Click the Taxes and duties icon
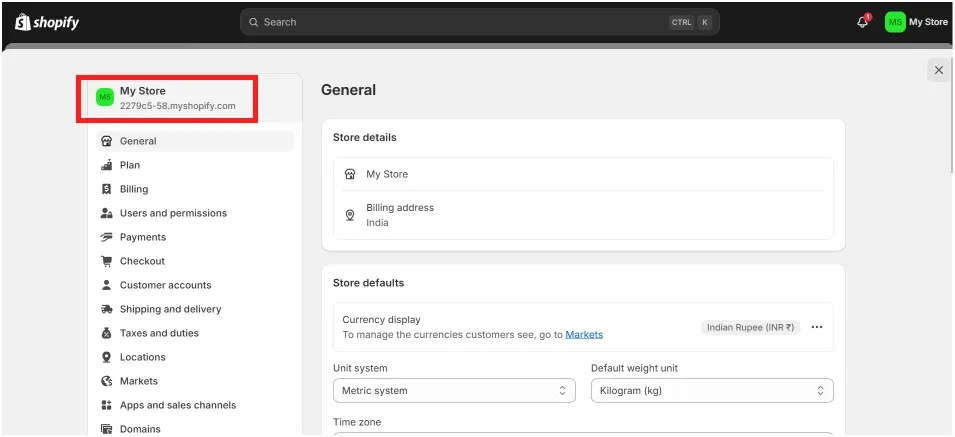Image resolution: width=955 pixels, height=437 pixels. 107,333
